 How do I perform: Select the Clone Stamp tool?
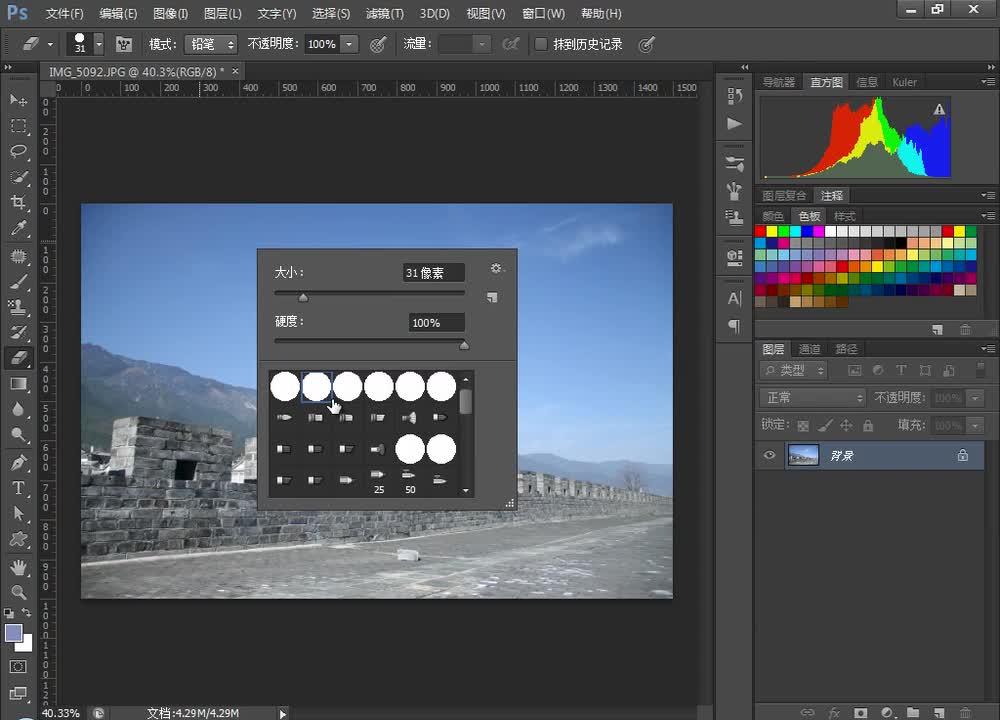(18, 307)
